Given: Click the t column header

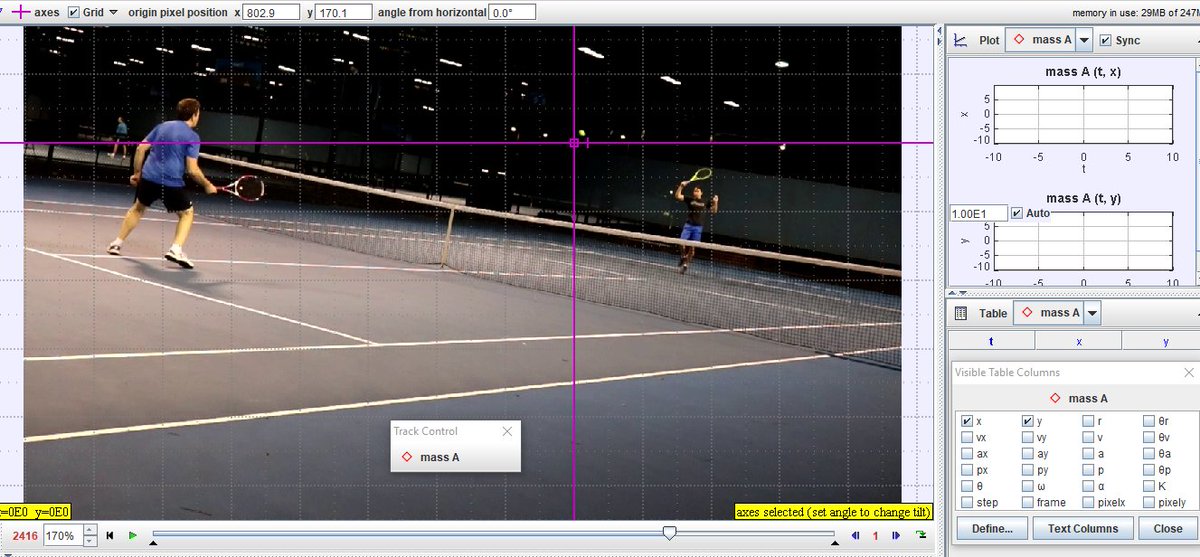Looking at the screenshot, I should pyautogui.click(x=991, y=341).
